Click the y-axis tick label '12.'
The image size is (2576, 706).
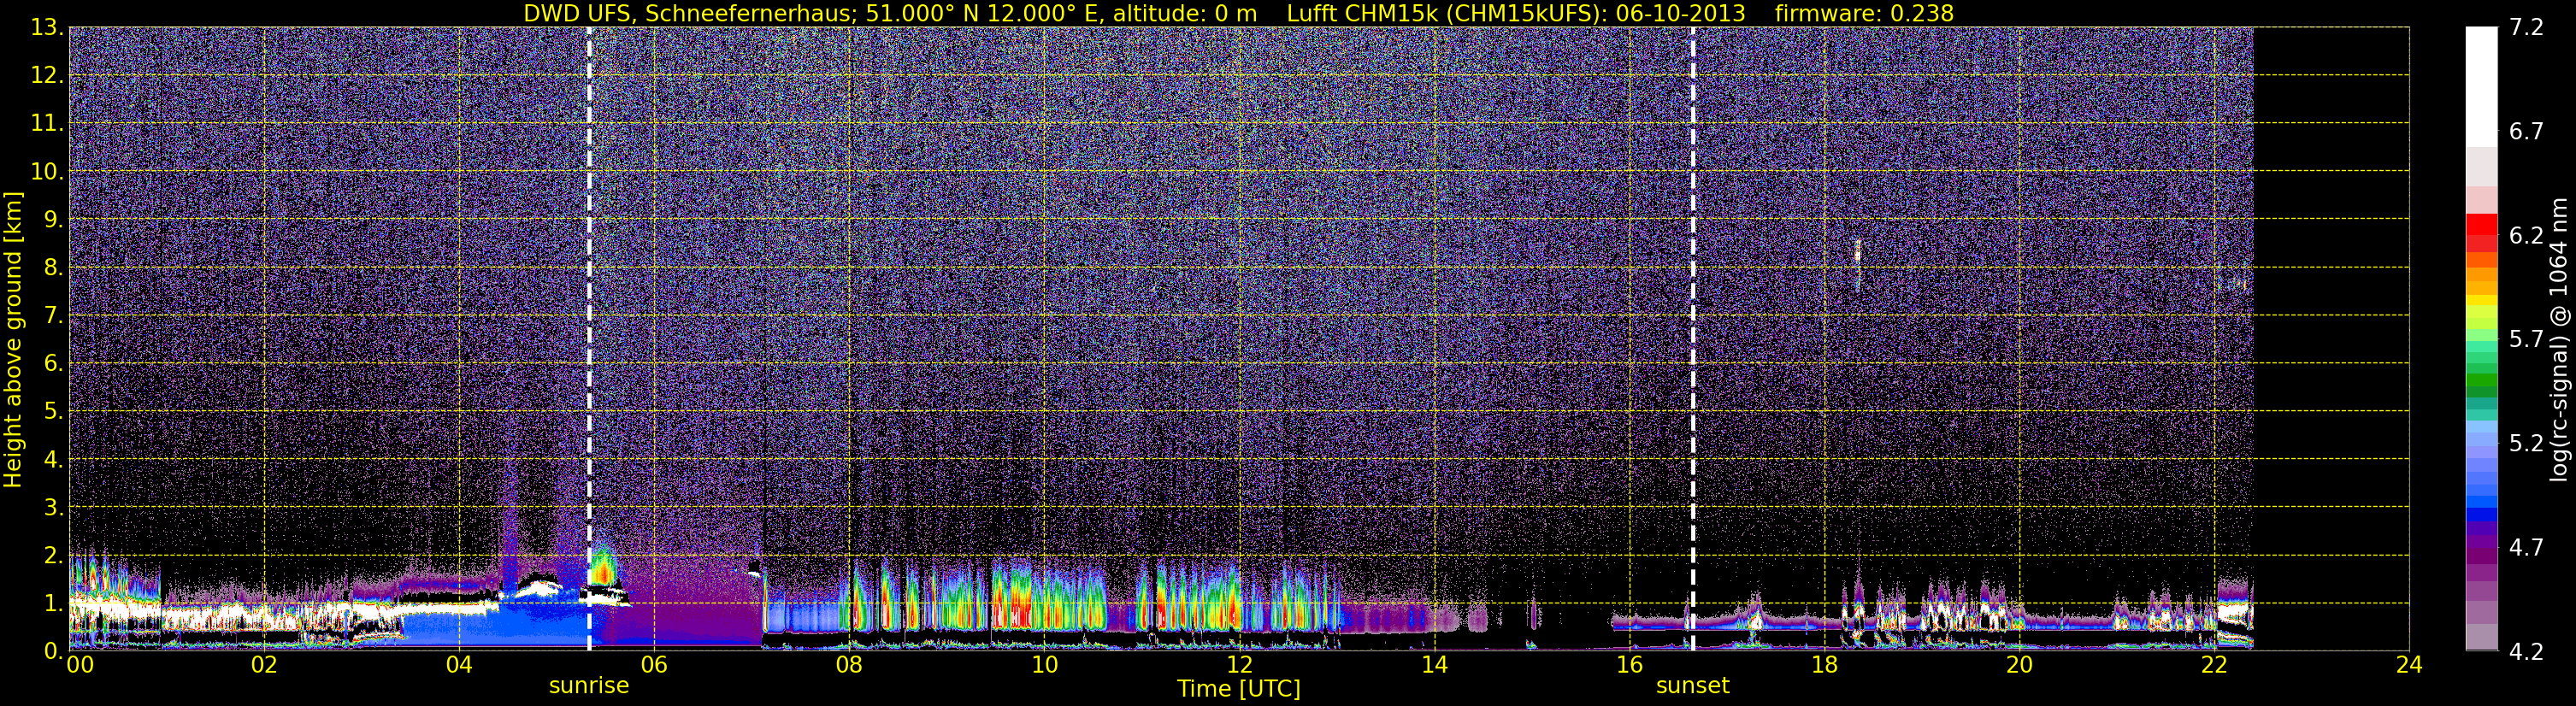coord(47,76)
